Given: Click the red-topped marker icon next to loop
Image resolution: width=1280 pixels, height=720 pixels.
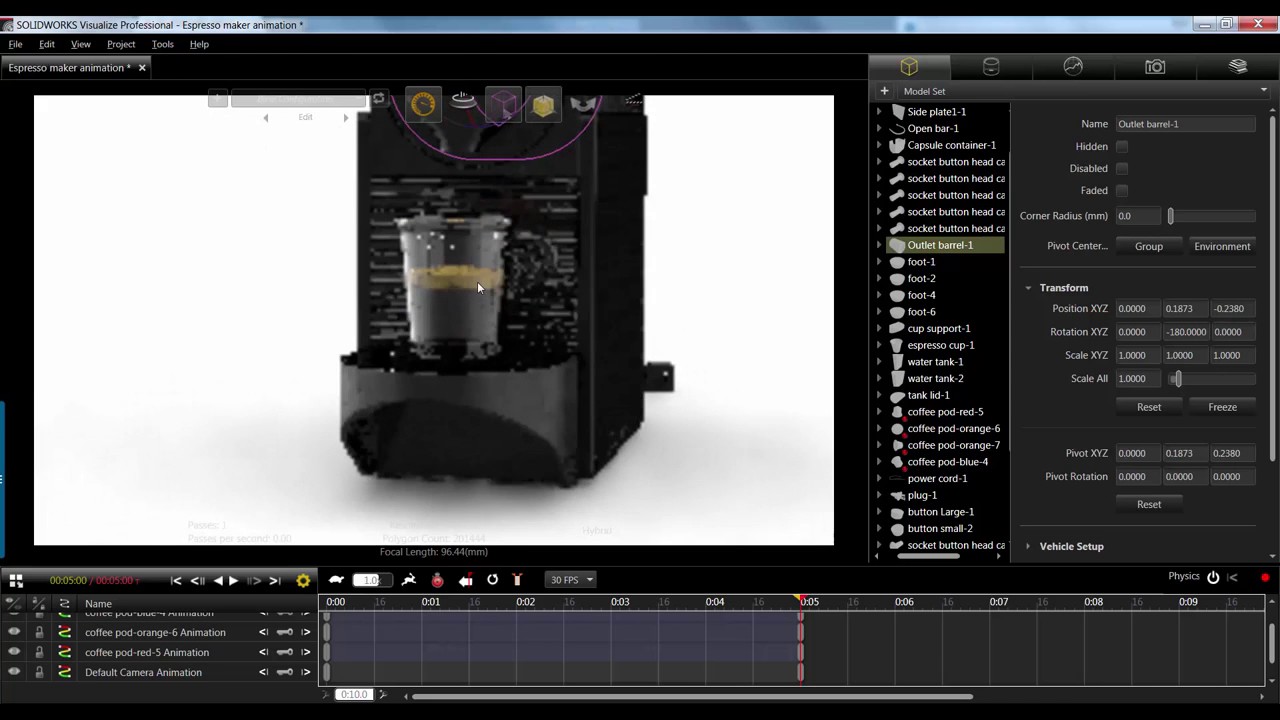Looking at the screenshot, I should 517,580.
